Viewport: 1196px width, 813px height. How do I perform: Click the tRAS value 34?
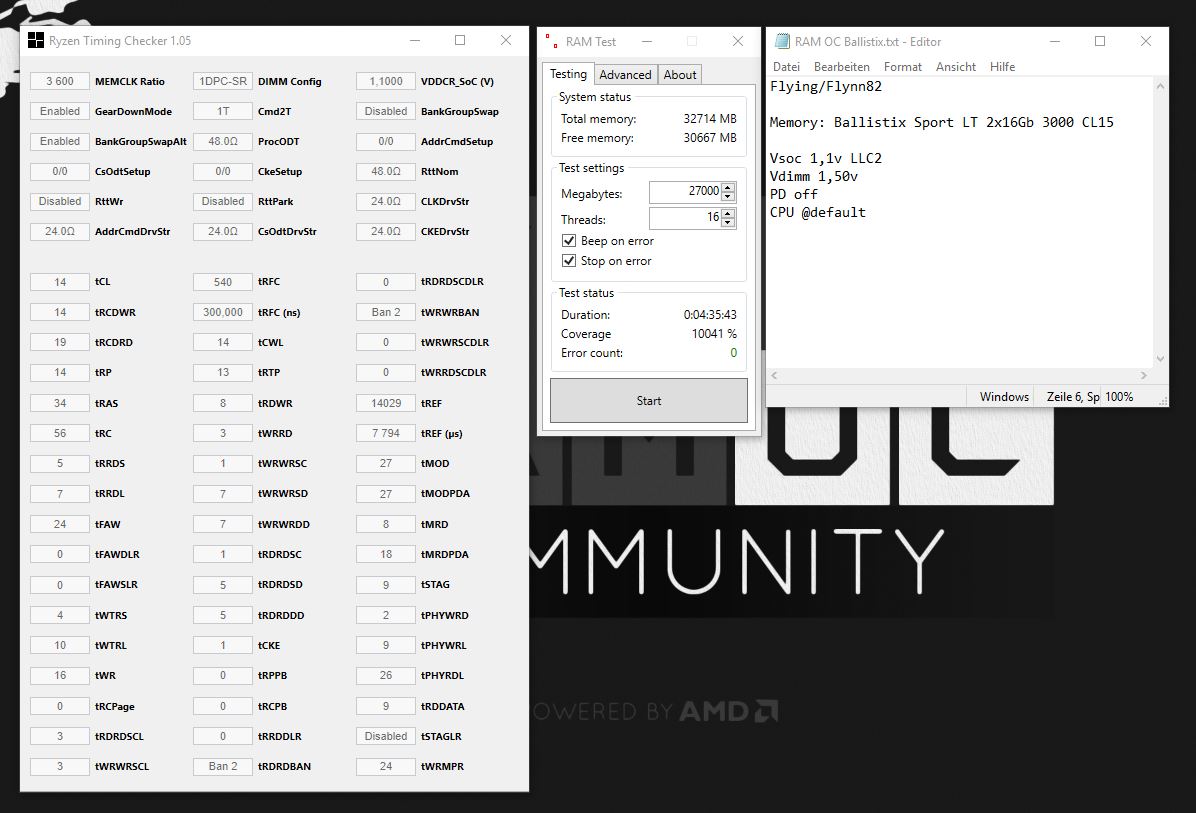click(x=59, y=403)
